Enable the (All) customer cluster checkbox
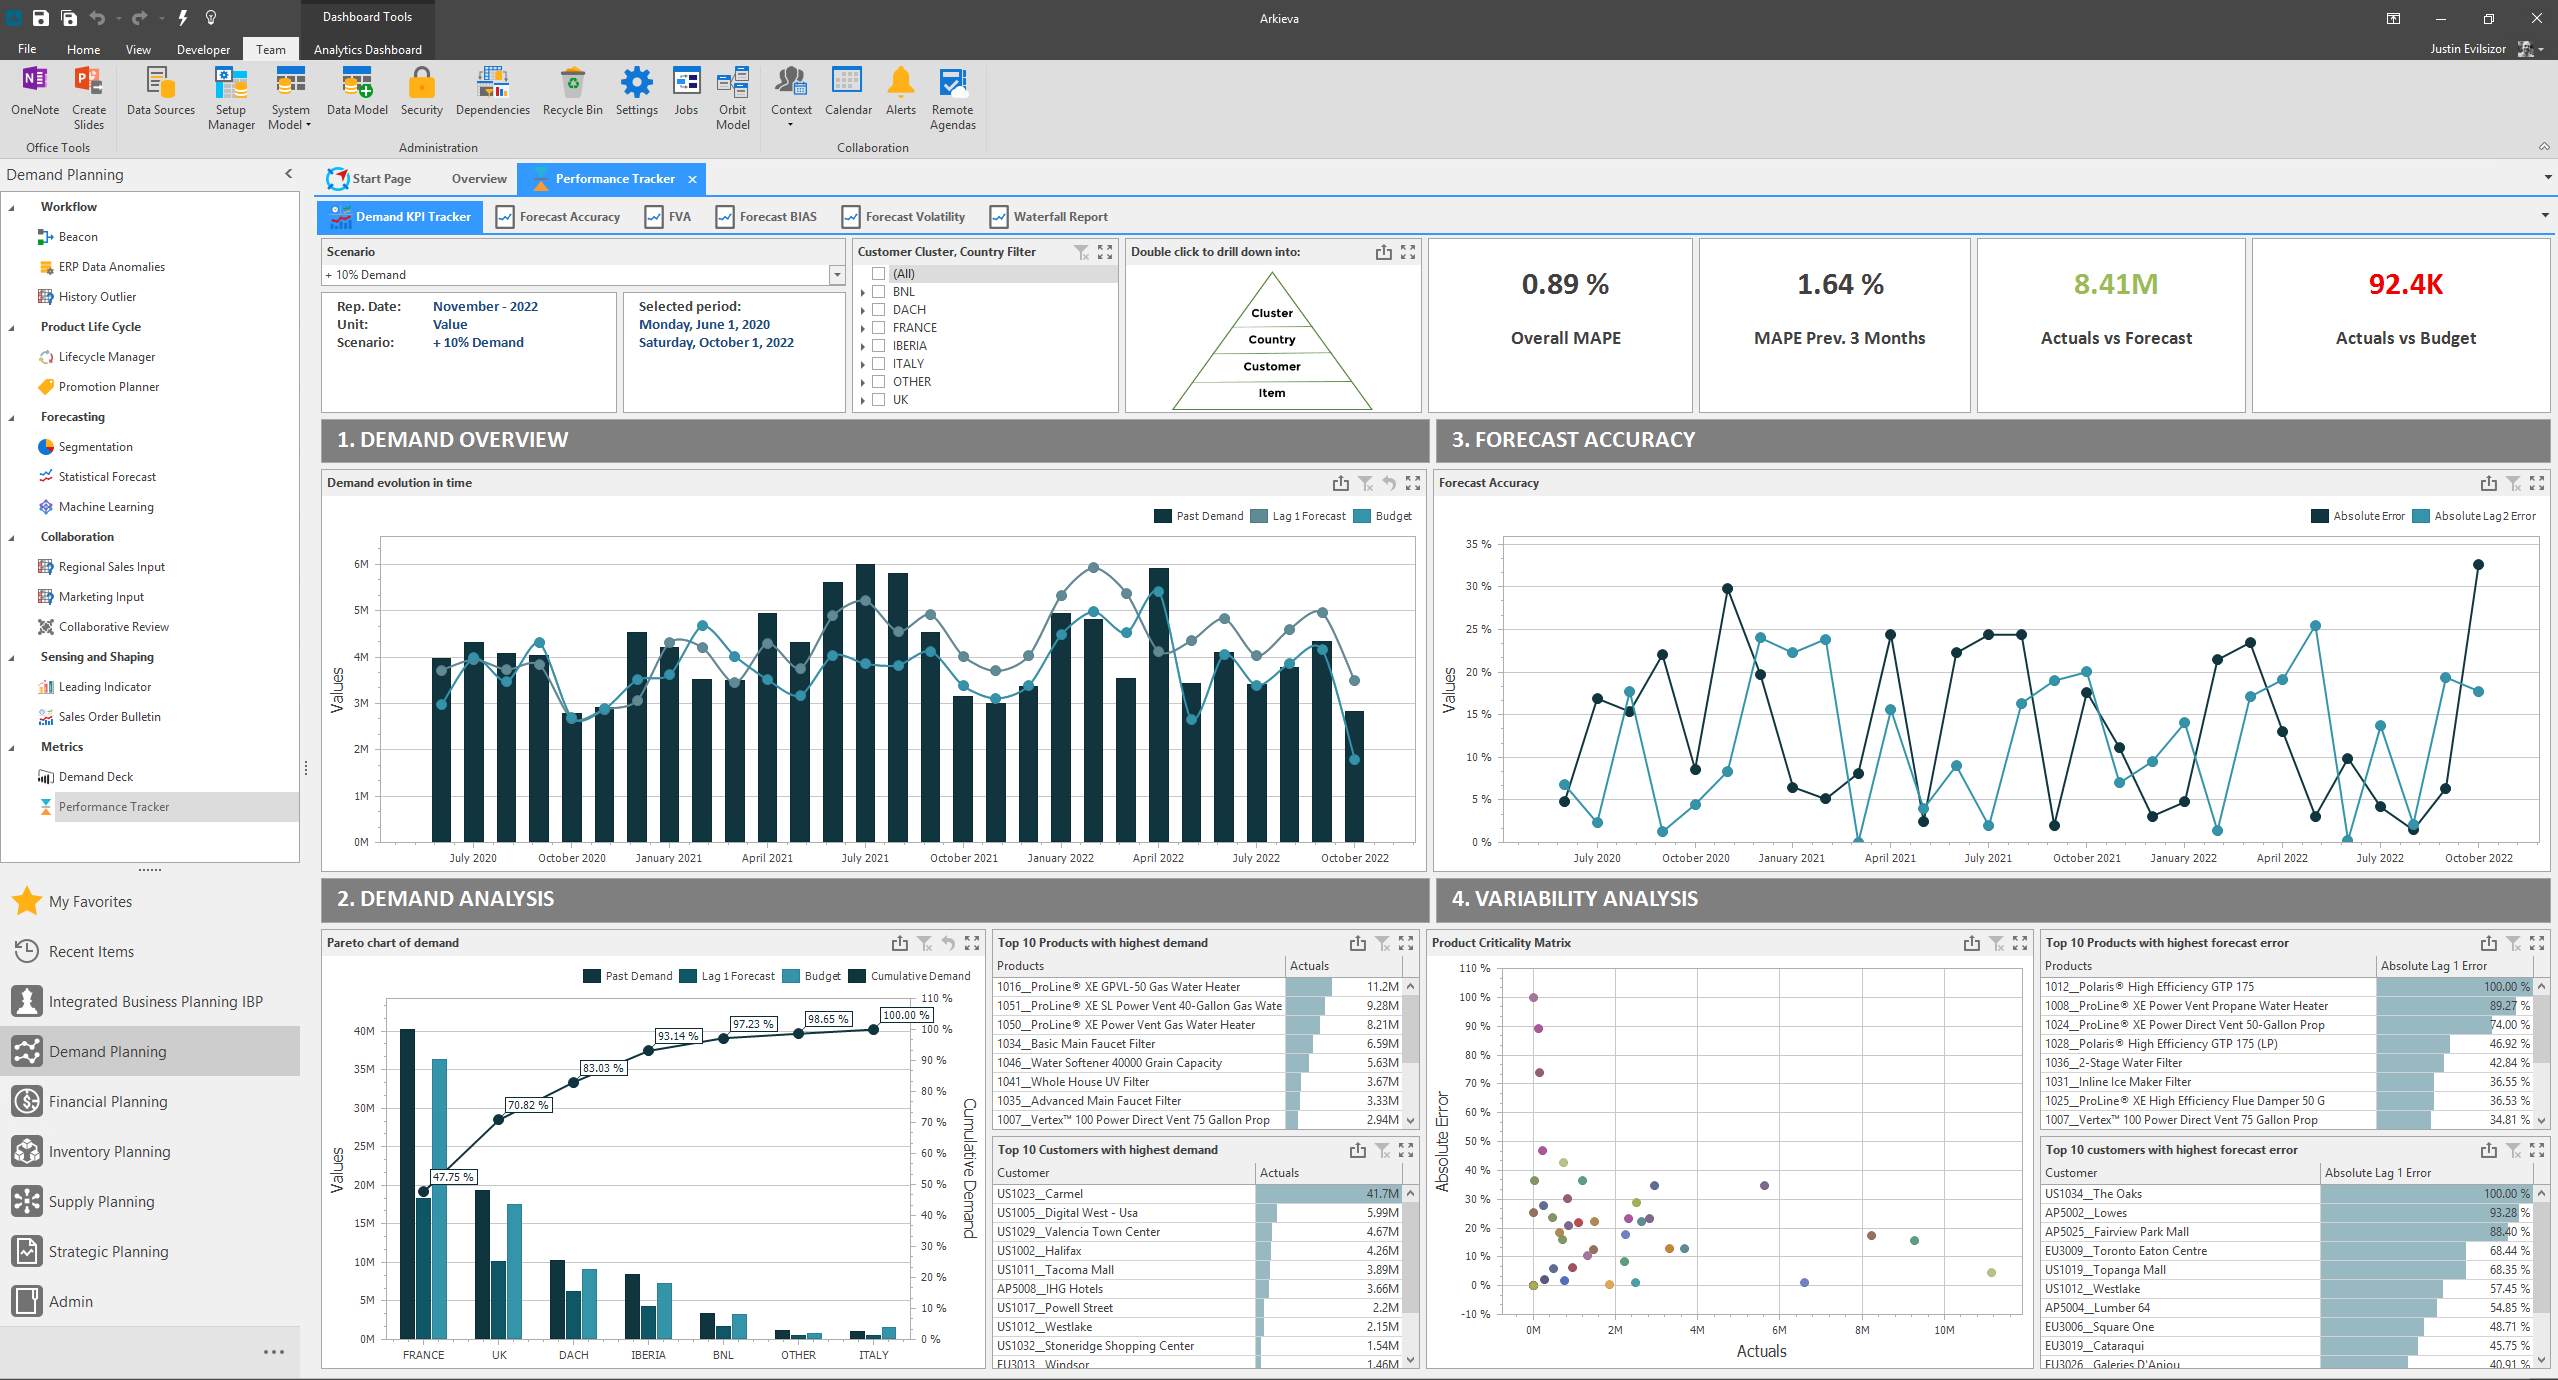 [x=878, y=273]
